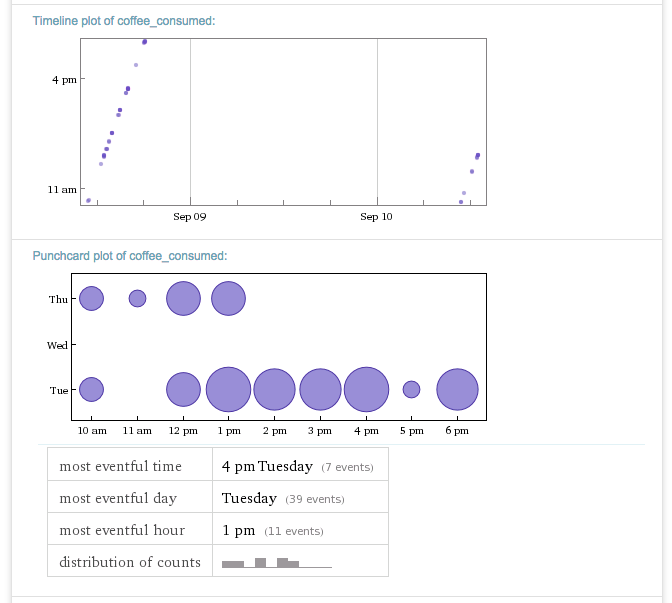
Task: Click the Tuesday 3 pm punchcard bubble
Action: (320, 390)
